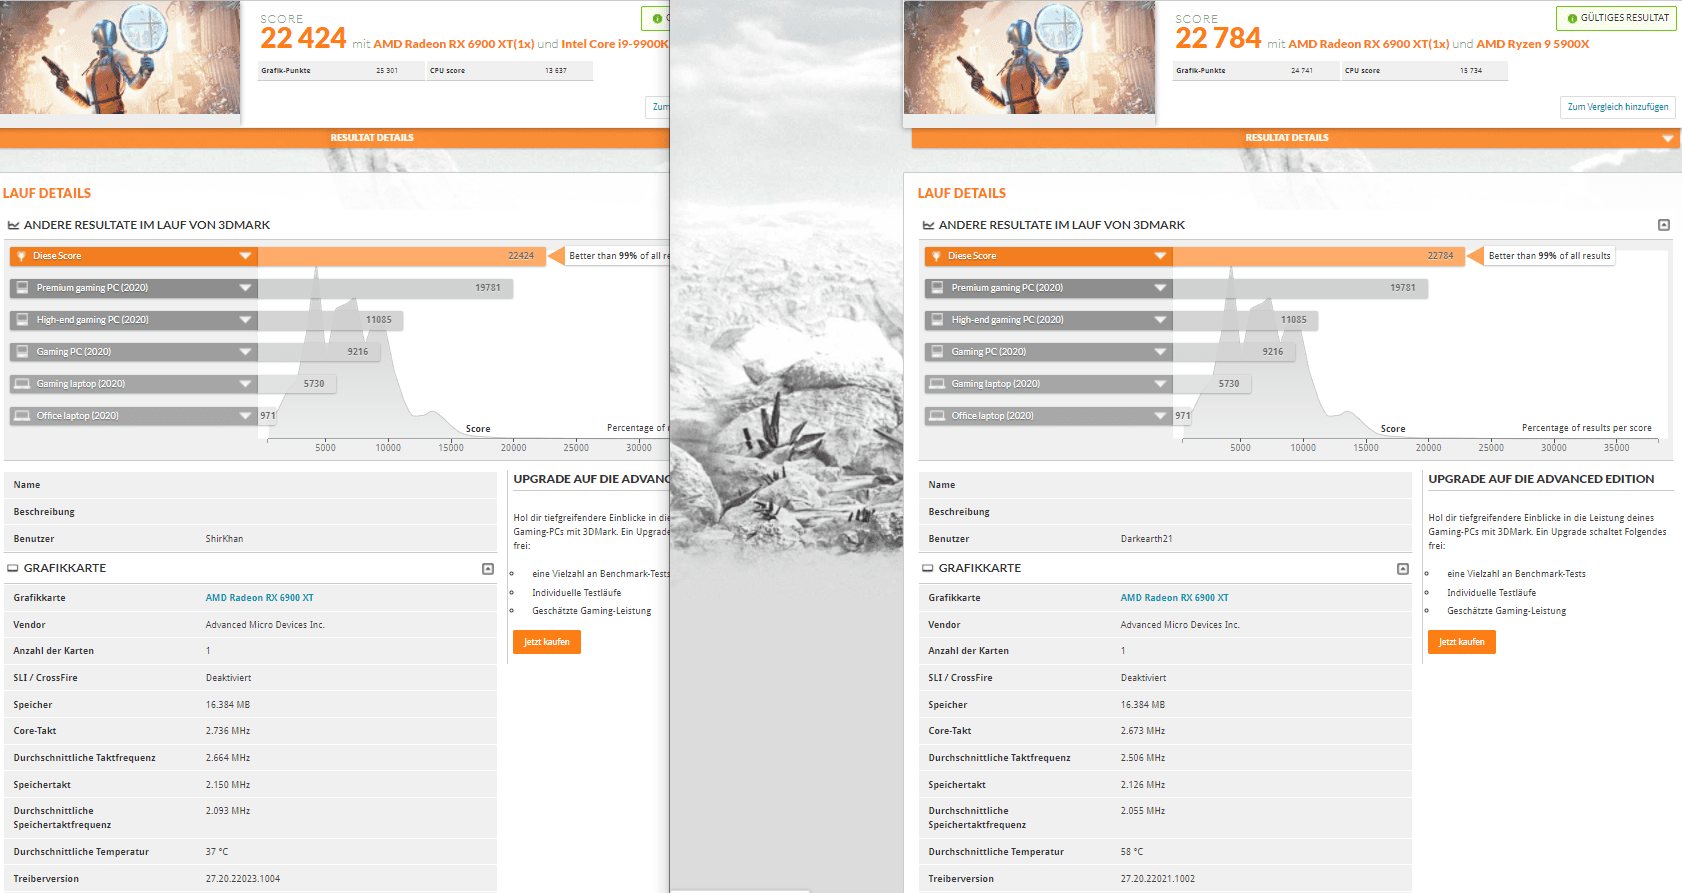This screenshot has height=893, width=1682.
Task: Click laptop icon beside Office laptop in Darkearth21's result
Action: tap(937, 416)
